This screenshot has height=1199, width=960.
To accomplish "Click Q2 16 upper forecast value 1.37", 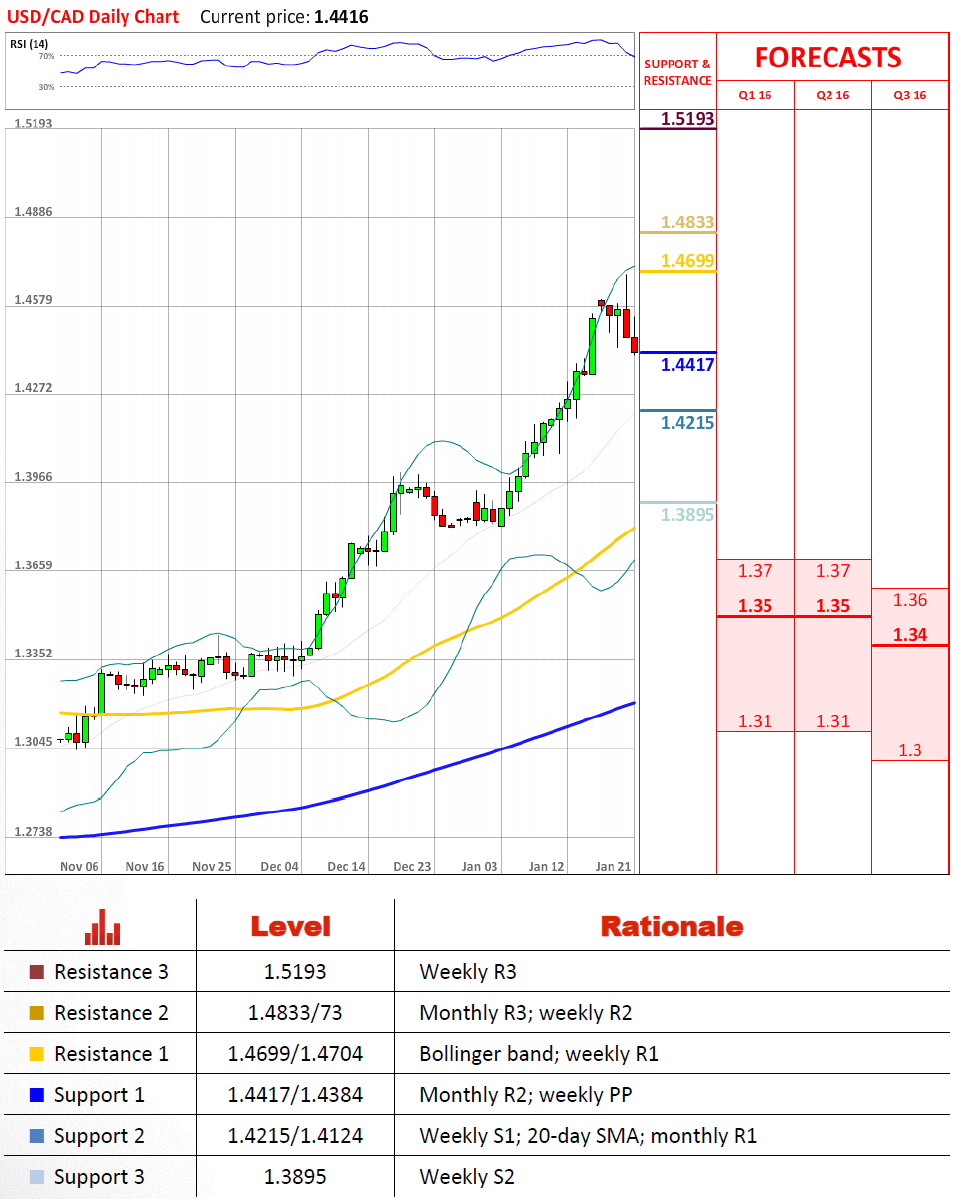I will [x=833, y=571].
